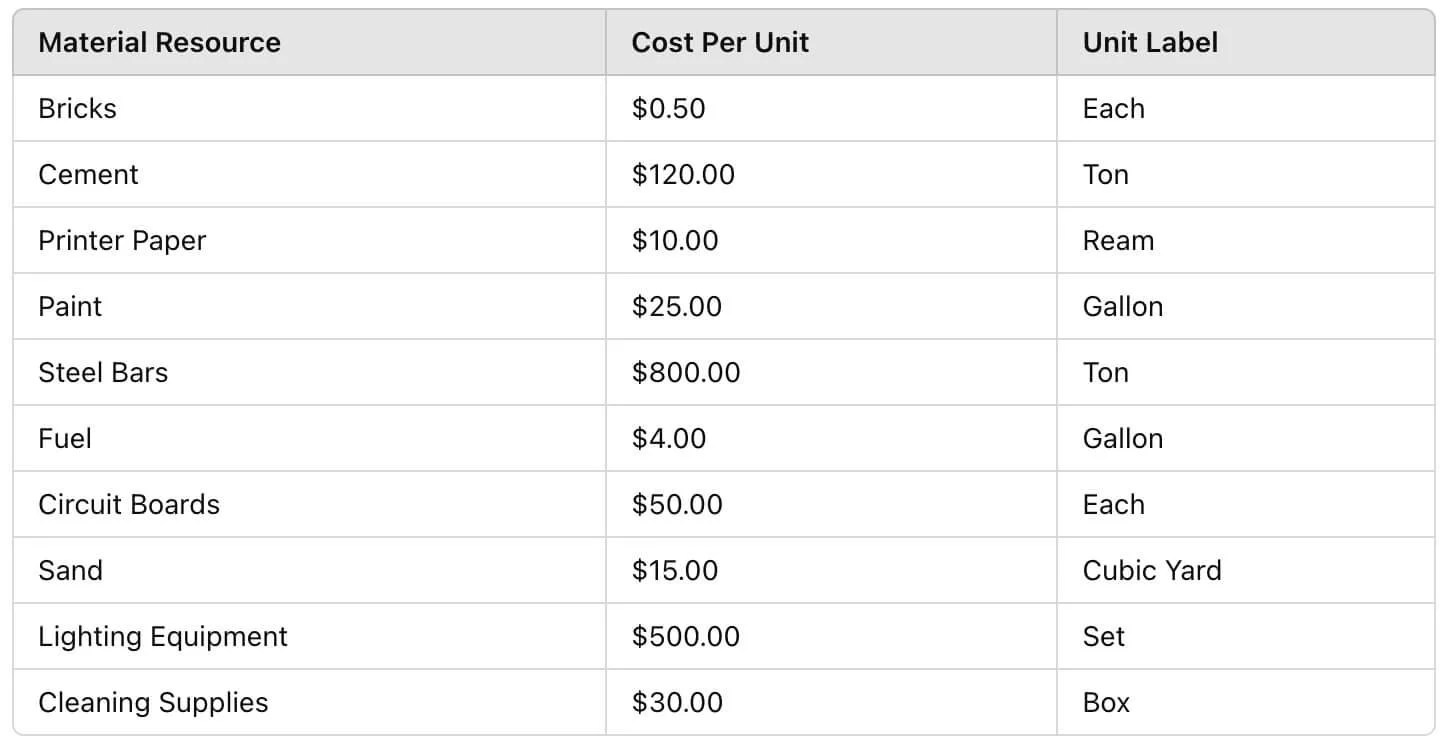Click the Box unit label cell
This screenshot has width=1446, height=750.
coord(1106,703)
